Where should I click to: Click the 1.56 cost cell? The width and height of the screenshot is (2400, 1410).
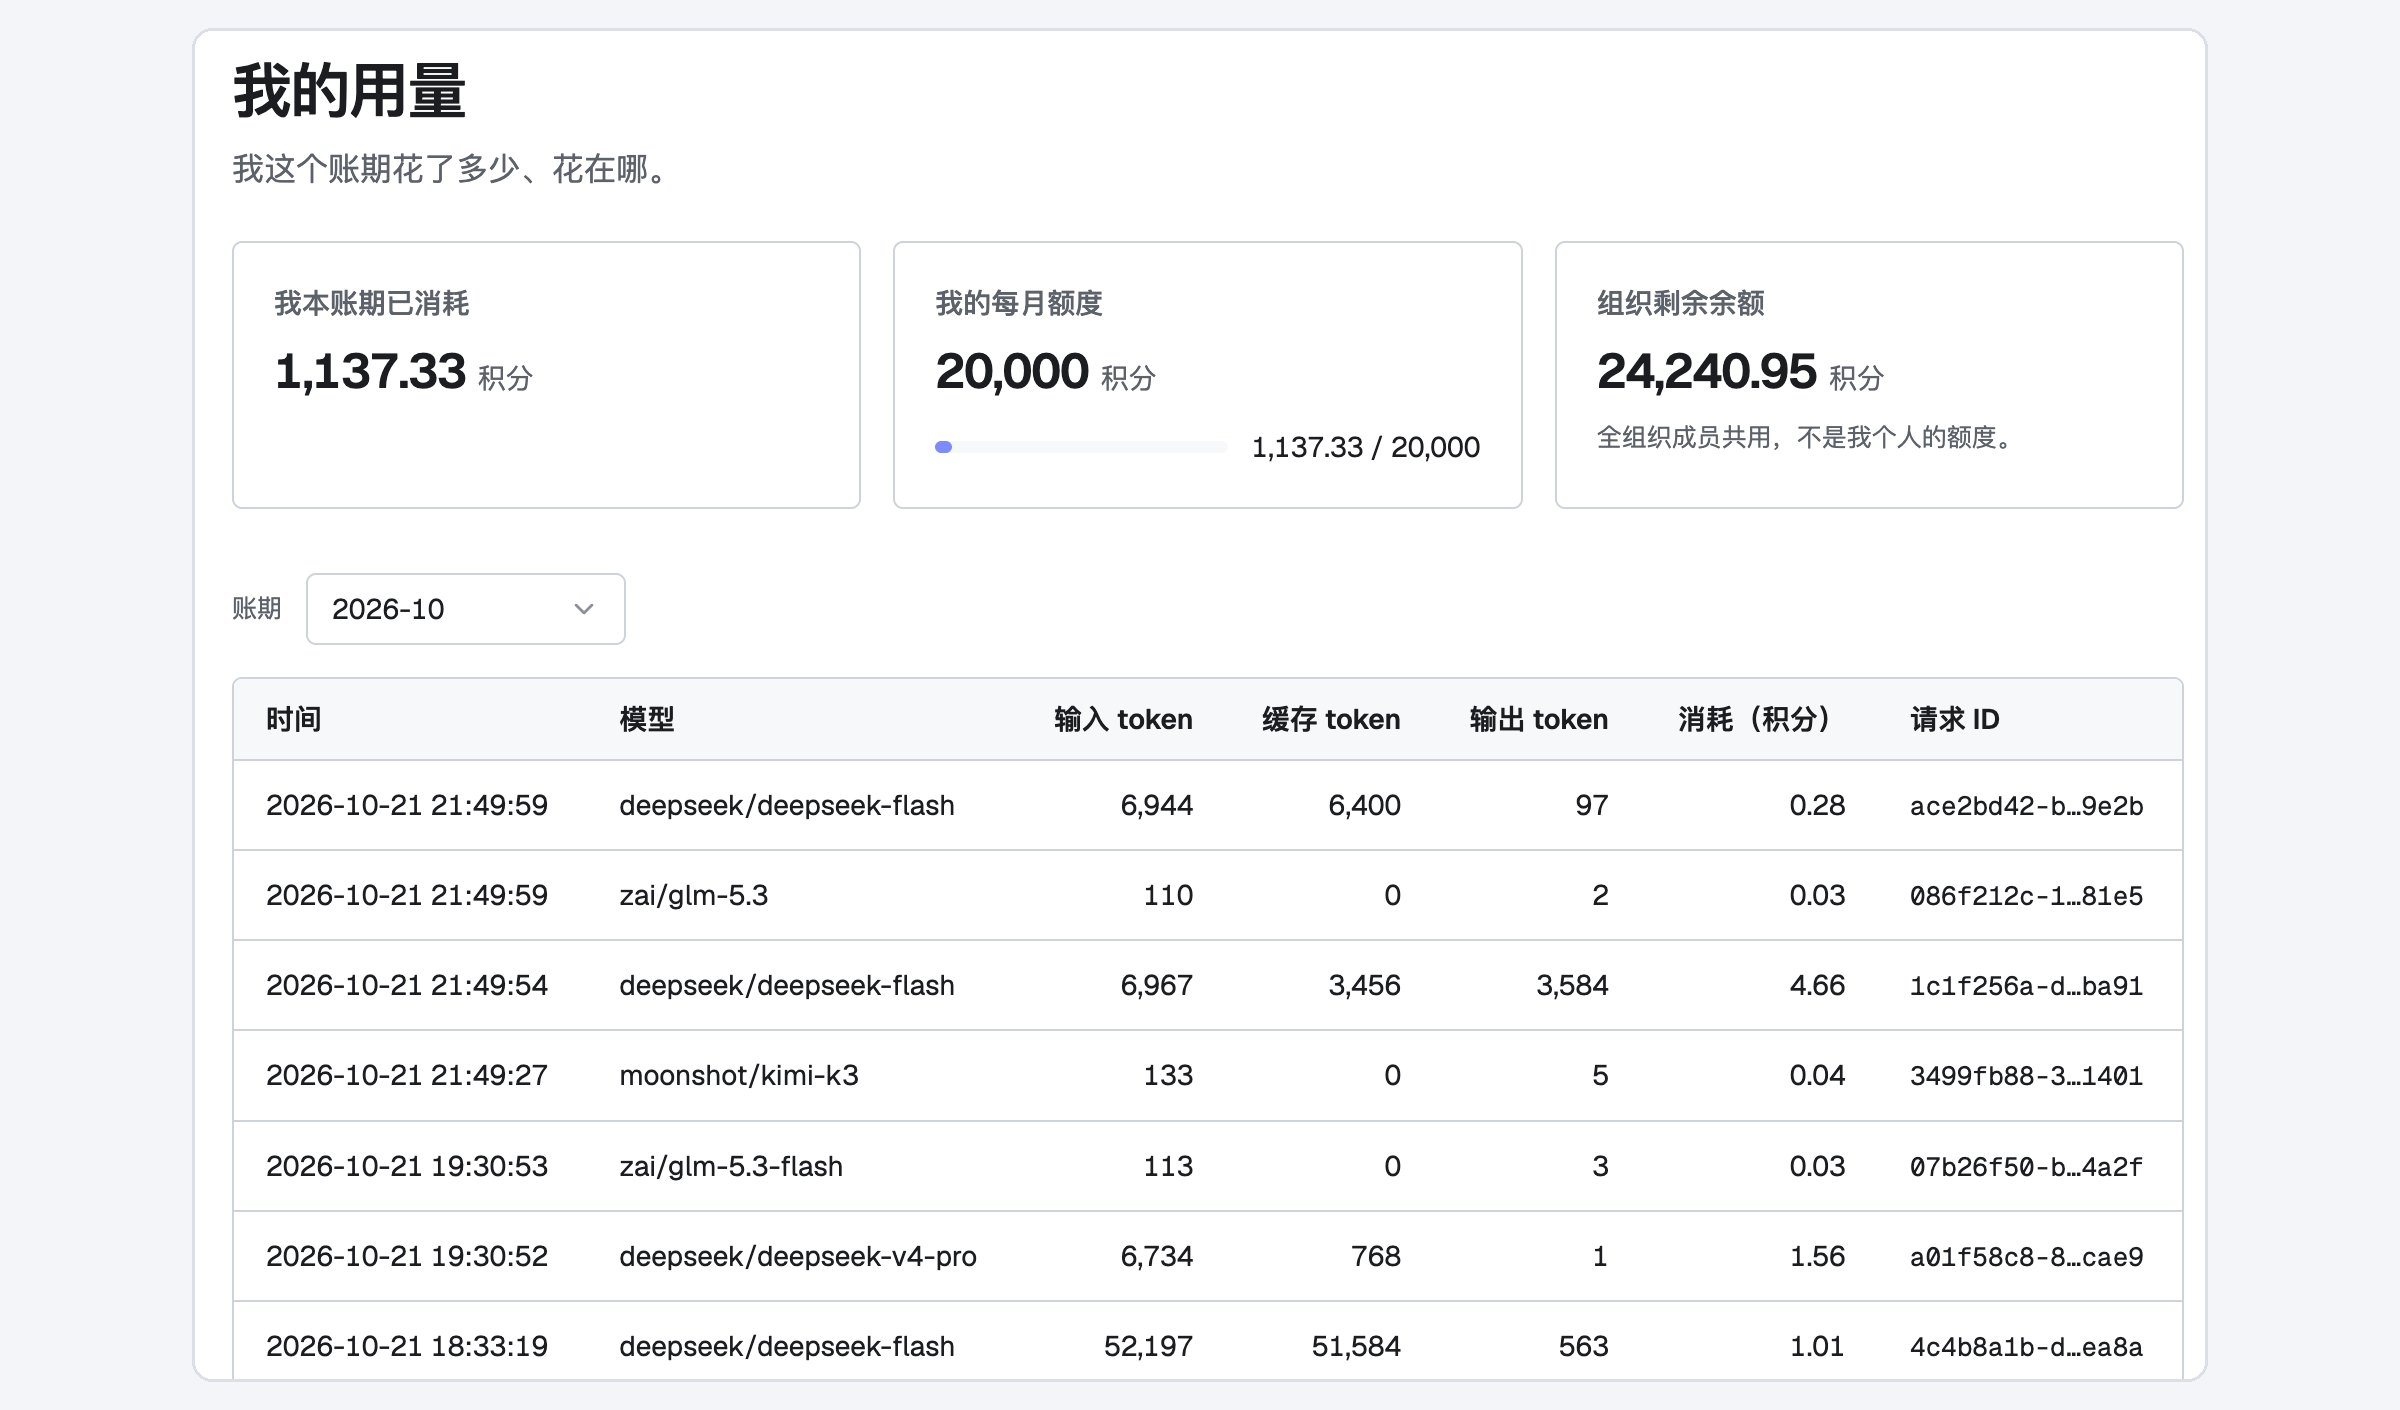tap(1817, 1257)
